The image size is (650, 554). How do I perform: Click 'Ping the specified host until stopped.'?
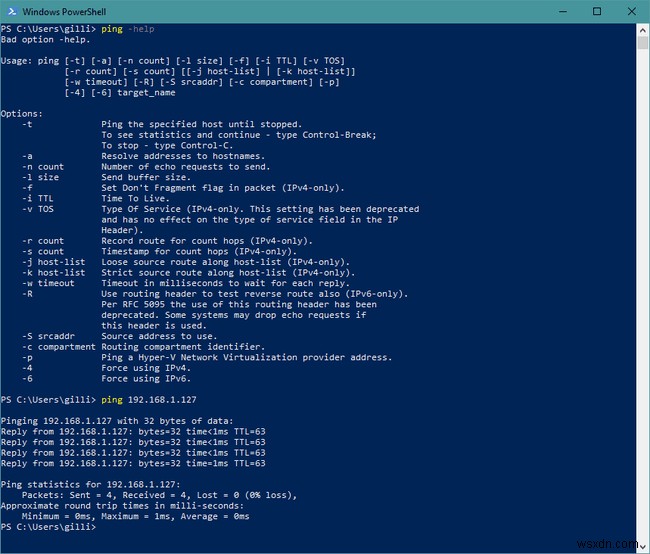201,124
